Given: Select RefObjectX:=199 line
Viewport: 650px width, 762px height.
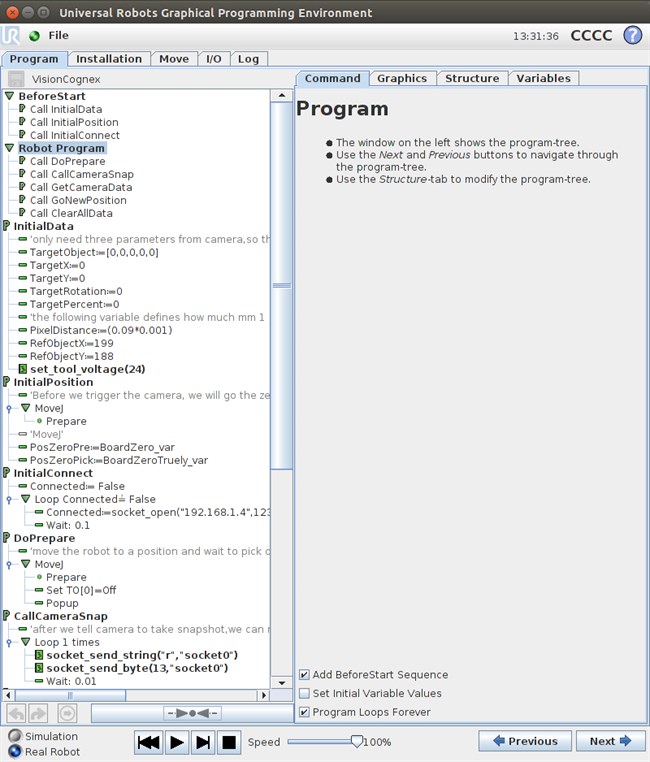Looking at the screenshot, I should click(71, 343).
